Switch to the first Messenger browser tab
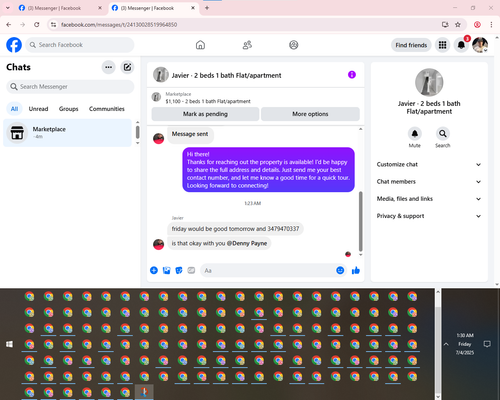The height and width of the screenshot is (400, 500). click(60, 8)
